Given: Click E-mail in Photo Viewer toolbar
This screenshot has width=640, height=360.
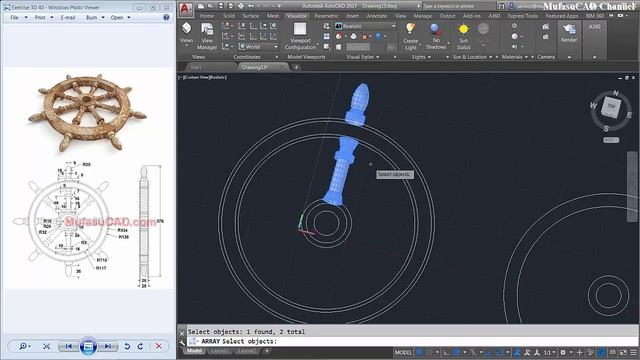Looking at the screenshot, I should (68, 18).
